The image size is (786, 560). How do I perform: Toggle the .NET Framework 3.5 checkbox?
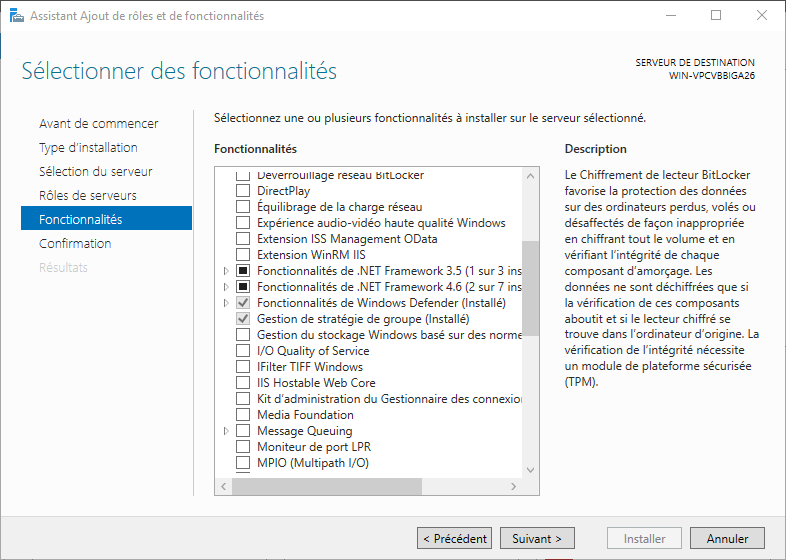coord(243,271)
